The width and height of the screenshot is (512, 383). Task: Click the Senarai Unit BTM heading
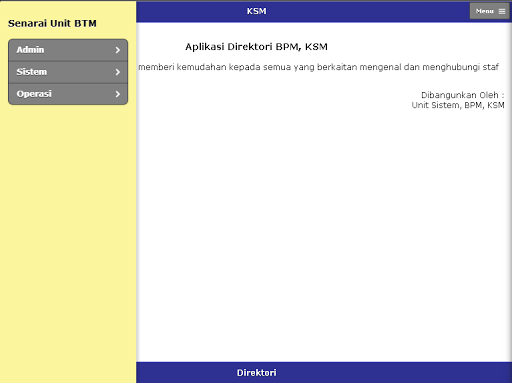coord(52,23)
